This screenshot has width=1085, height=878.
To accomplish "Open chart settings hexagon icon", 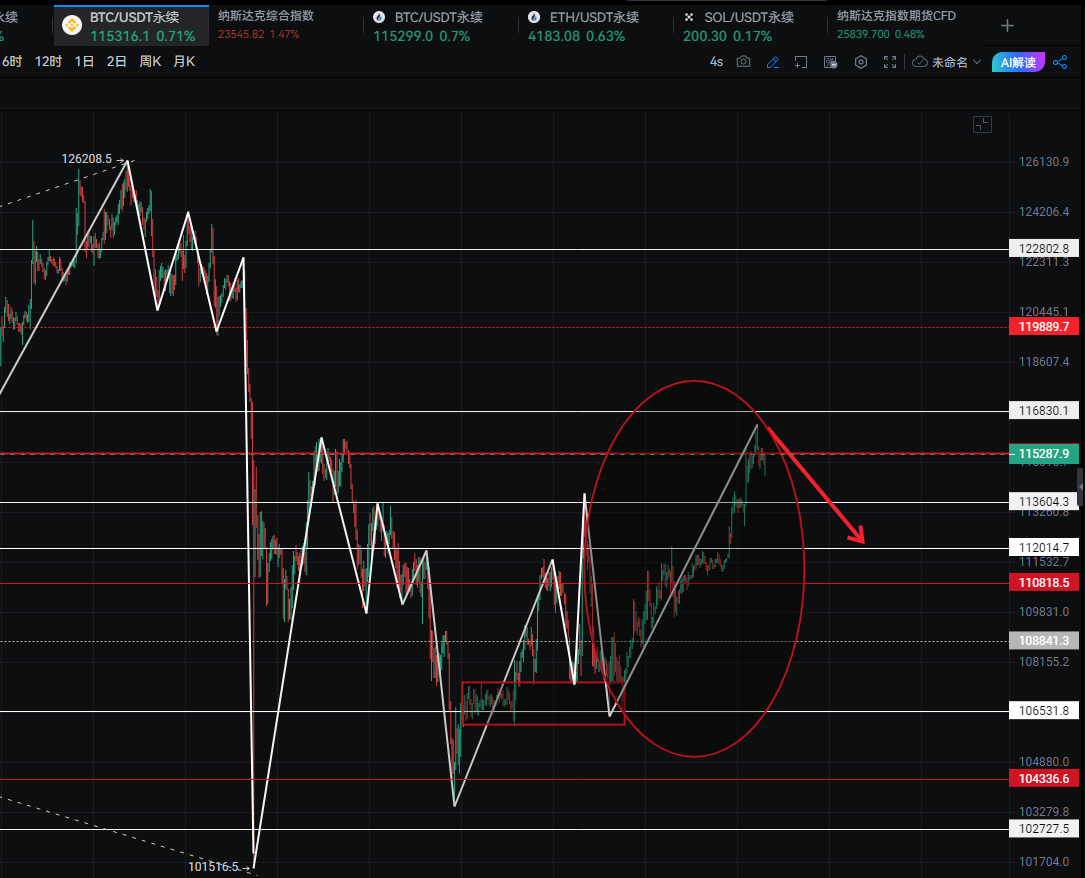I will 860,62.
